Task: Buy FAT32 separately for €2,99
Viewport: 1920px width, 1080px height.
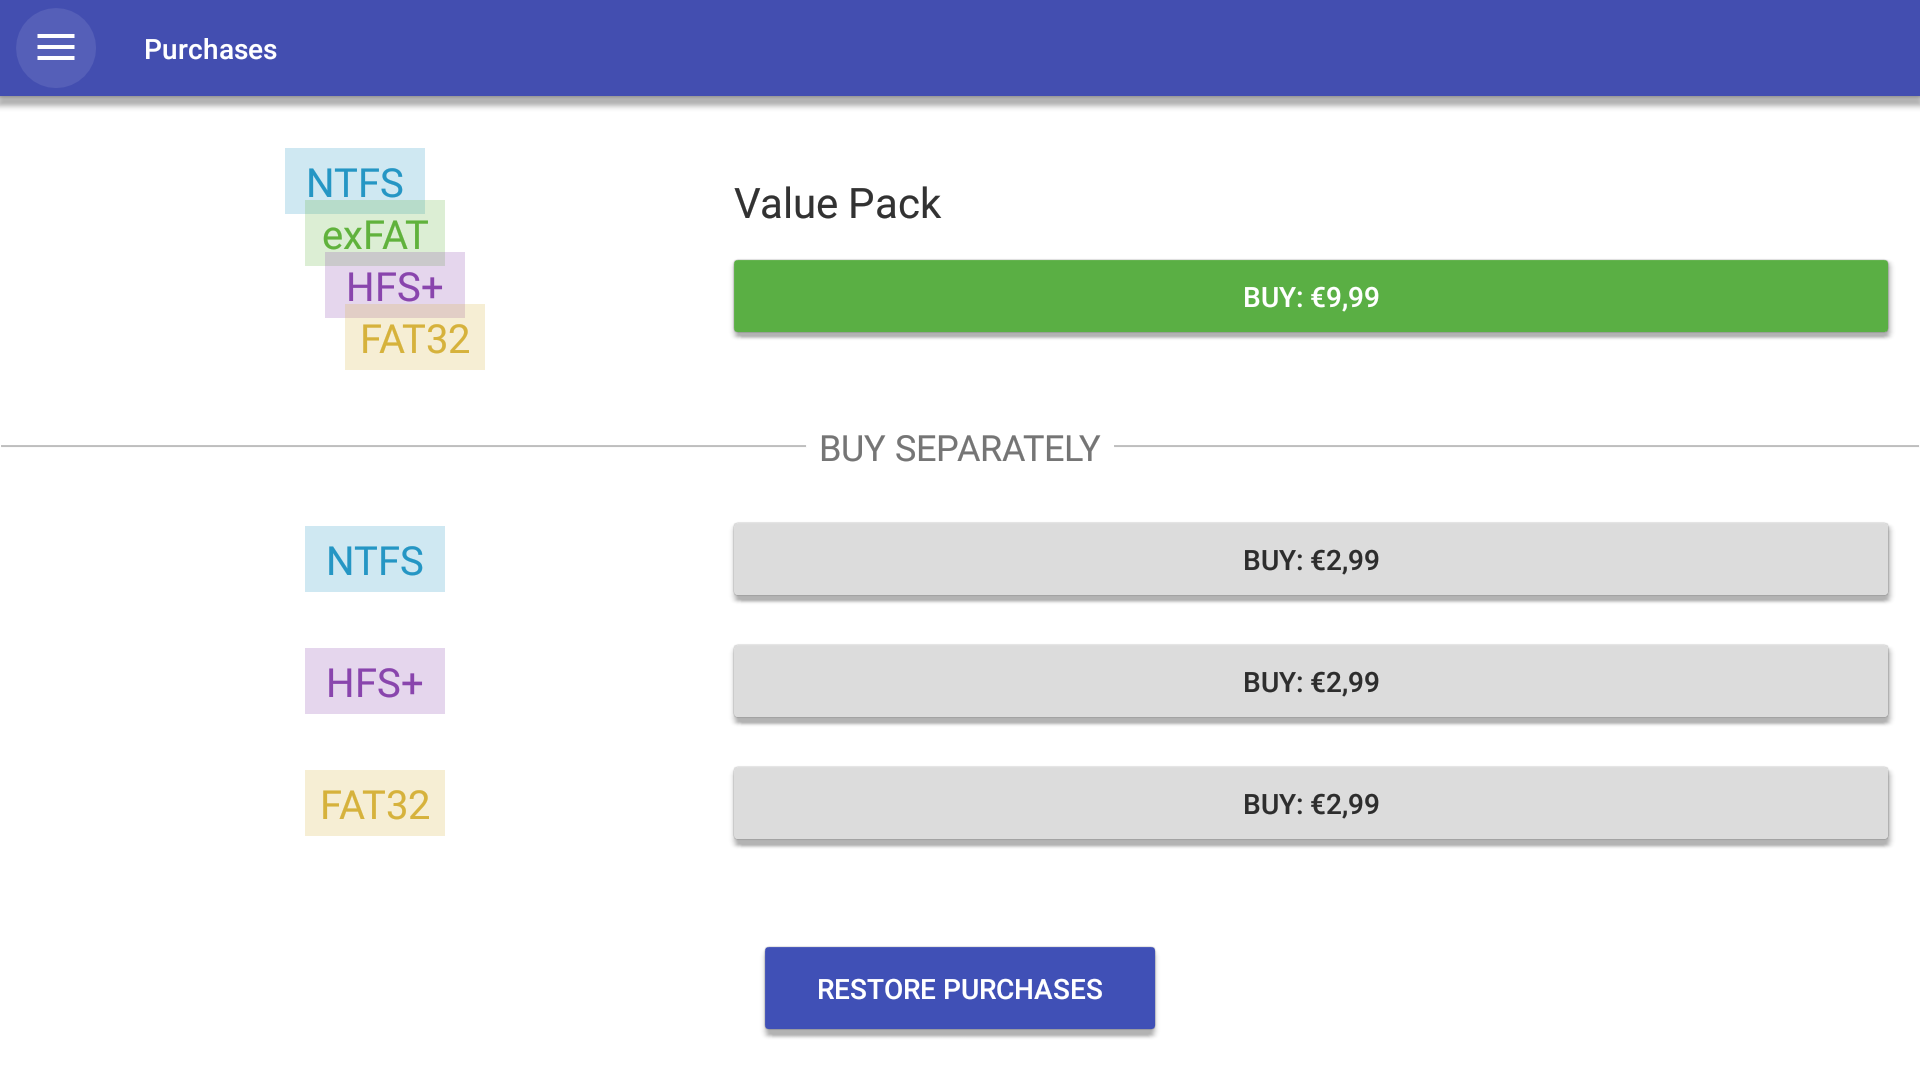Action: click(x=1310, y=804)
